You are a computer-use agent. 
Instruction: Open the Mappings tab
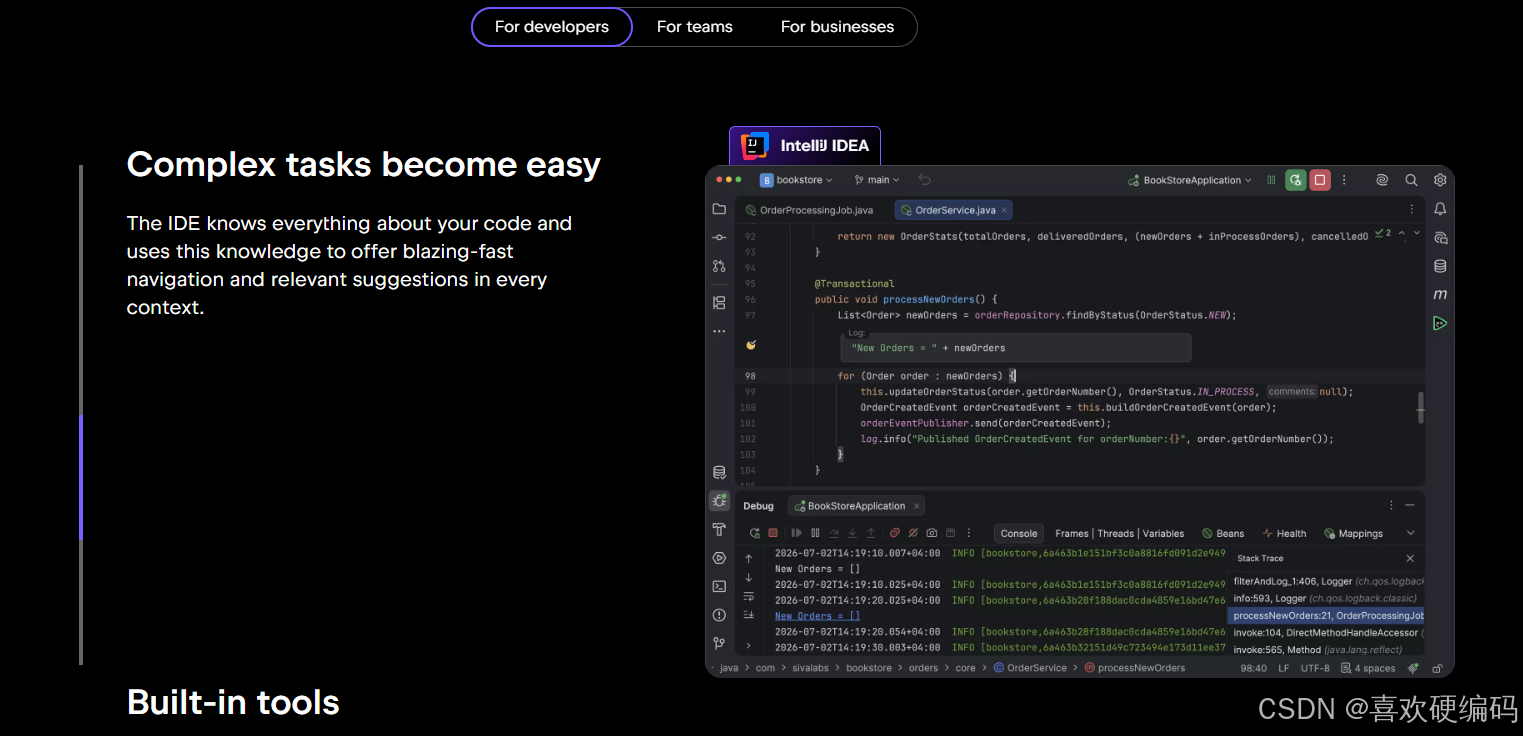pos(1353,533)
